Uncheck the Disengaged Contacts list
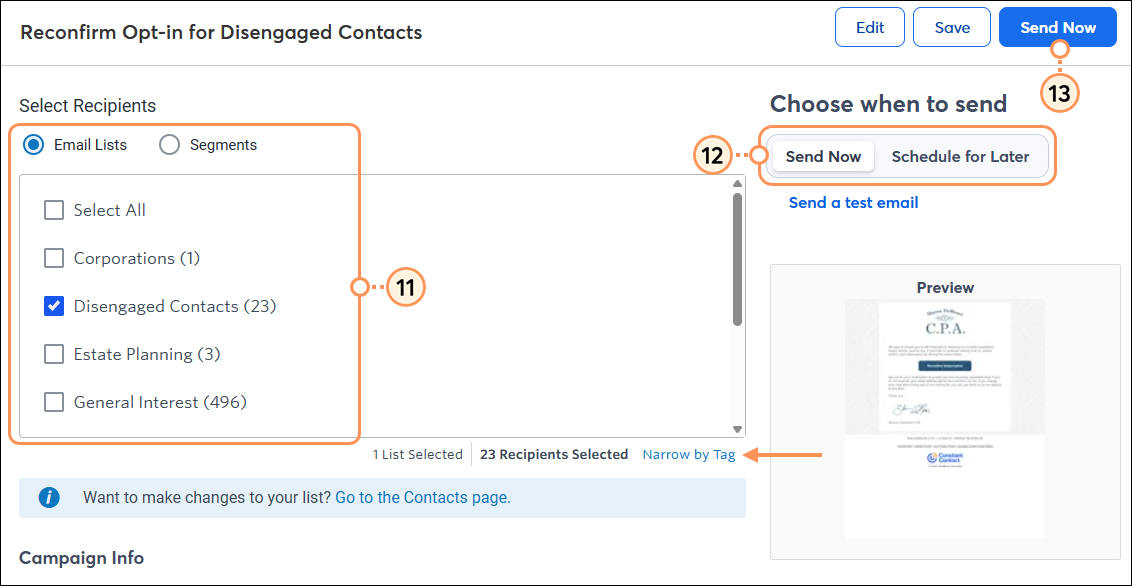This screenshot has width=1132, height=586. coord(54,306)
